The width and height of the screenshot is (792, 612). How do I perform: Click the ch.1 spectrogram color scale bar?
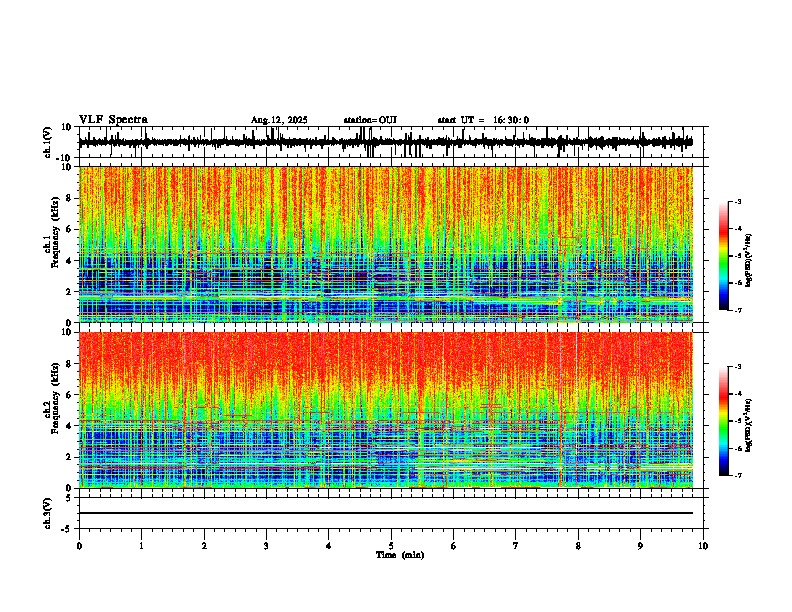tap(723, 256)
